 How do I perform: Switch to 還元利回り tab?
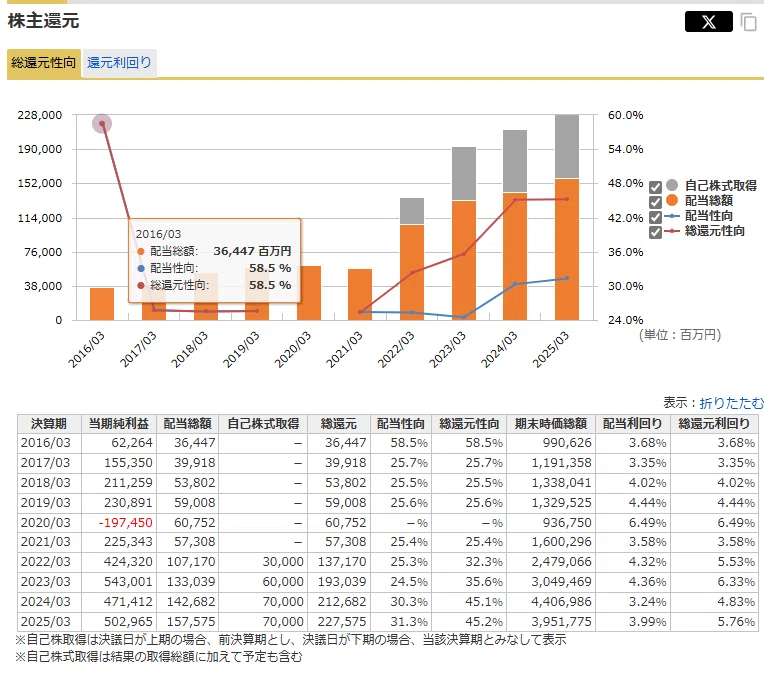tap(119, 63)
